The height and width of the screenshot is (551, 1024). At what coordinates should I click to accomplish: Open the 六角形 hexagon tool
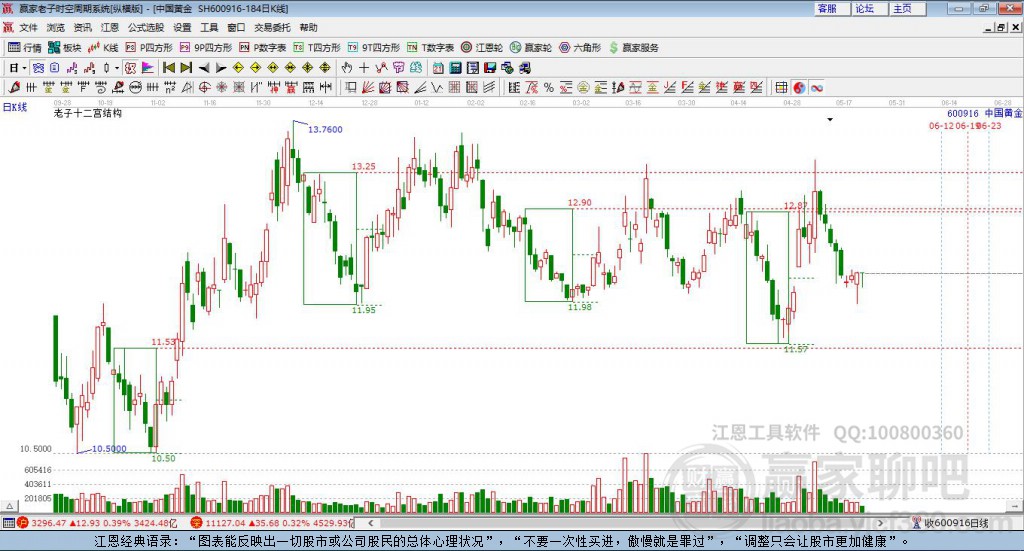[x=580, y=48]
